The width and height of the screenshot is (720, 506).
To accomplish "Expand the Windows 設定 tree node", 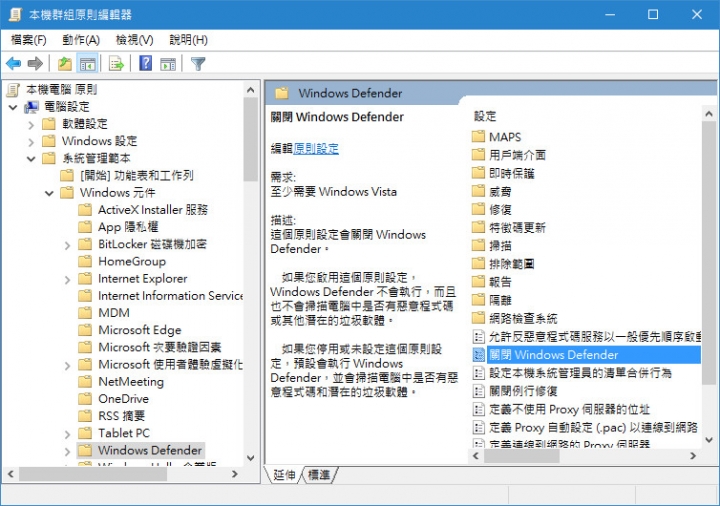I will pyautogui.click(x=31, y=142).
